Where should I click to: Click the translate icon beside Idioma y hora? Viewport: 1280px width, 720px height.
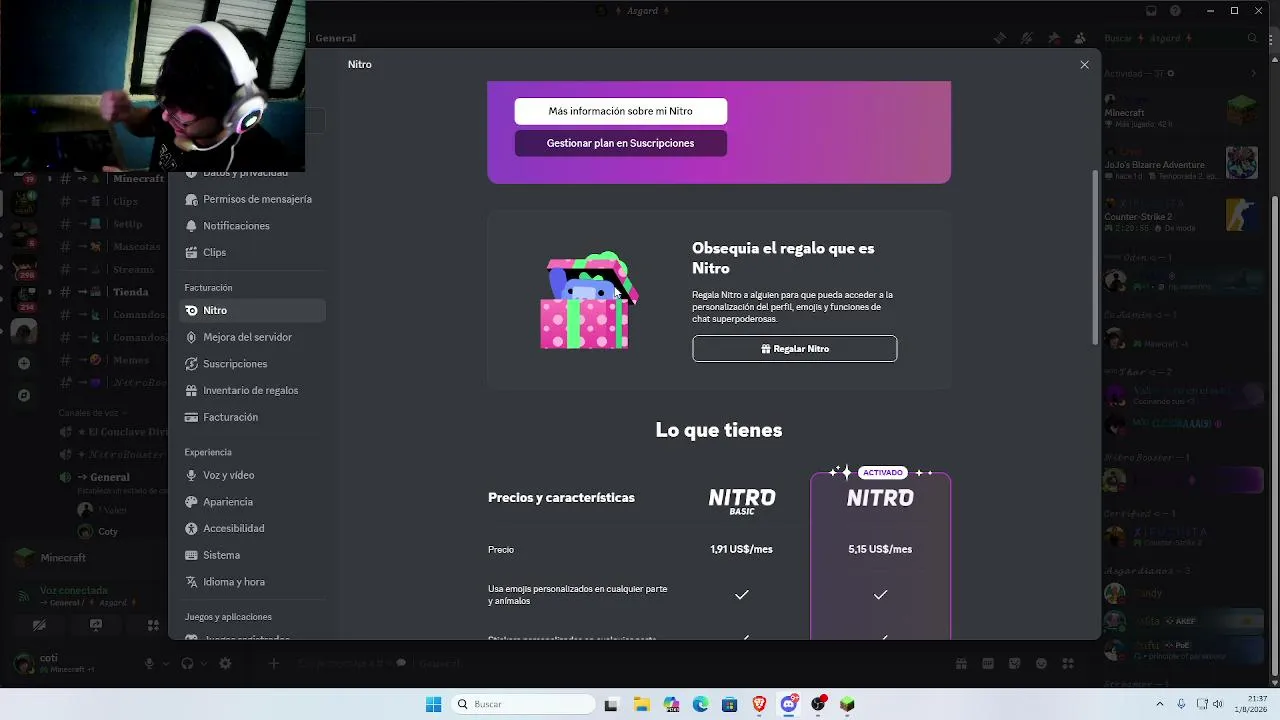coord(191,582)
